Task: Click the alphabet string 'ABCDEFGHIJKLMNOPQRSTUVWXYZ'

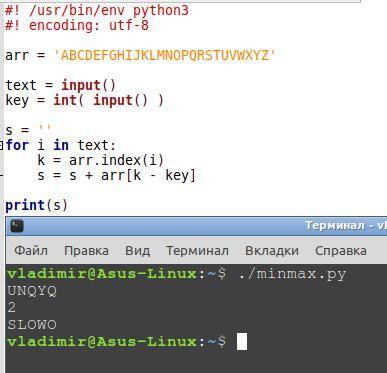Action: (x=165, y=55)
